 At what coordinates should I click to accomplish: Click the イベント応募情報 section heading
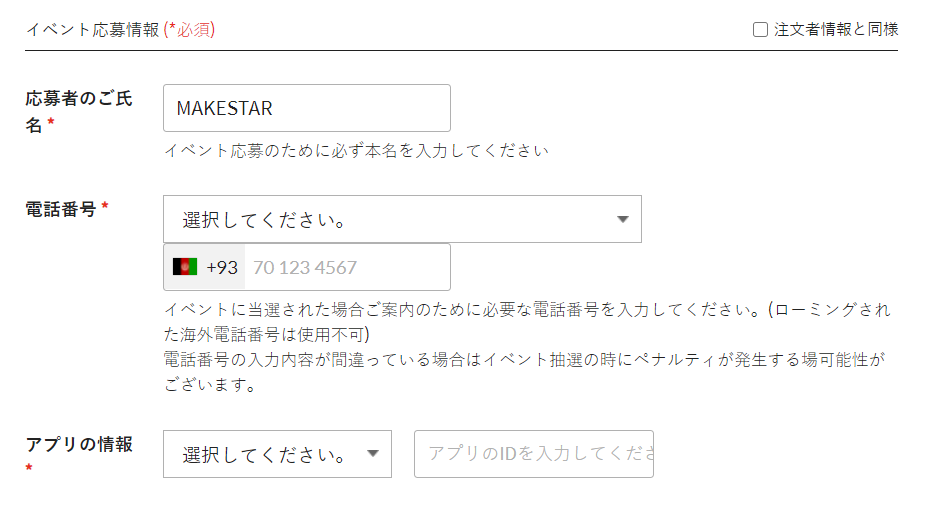pos(92,30)
